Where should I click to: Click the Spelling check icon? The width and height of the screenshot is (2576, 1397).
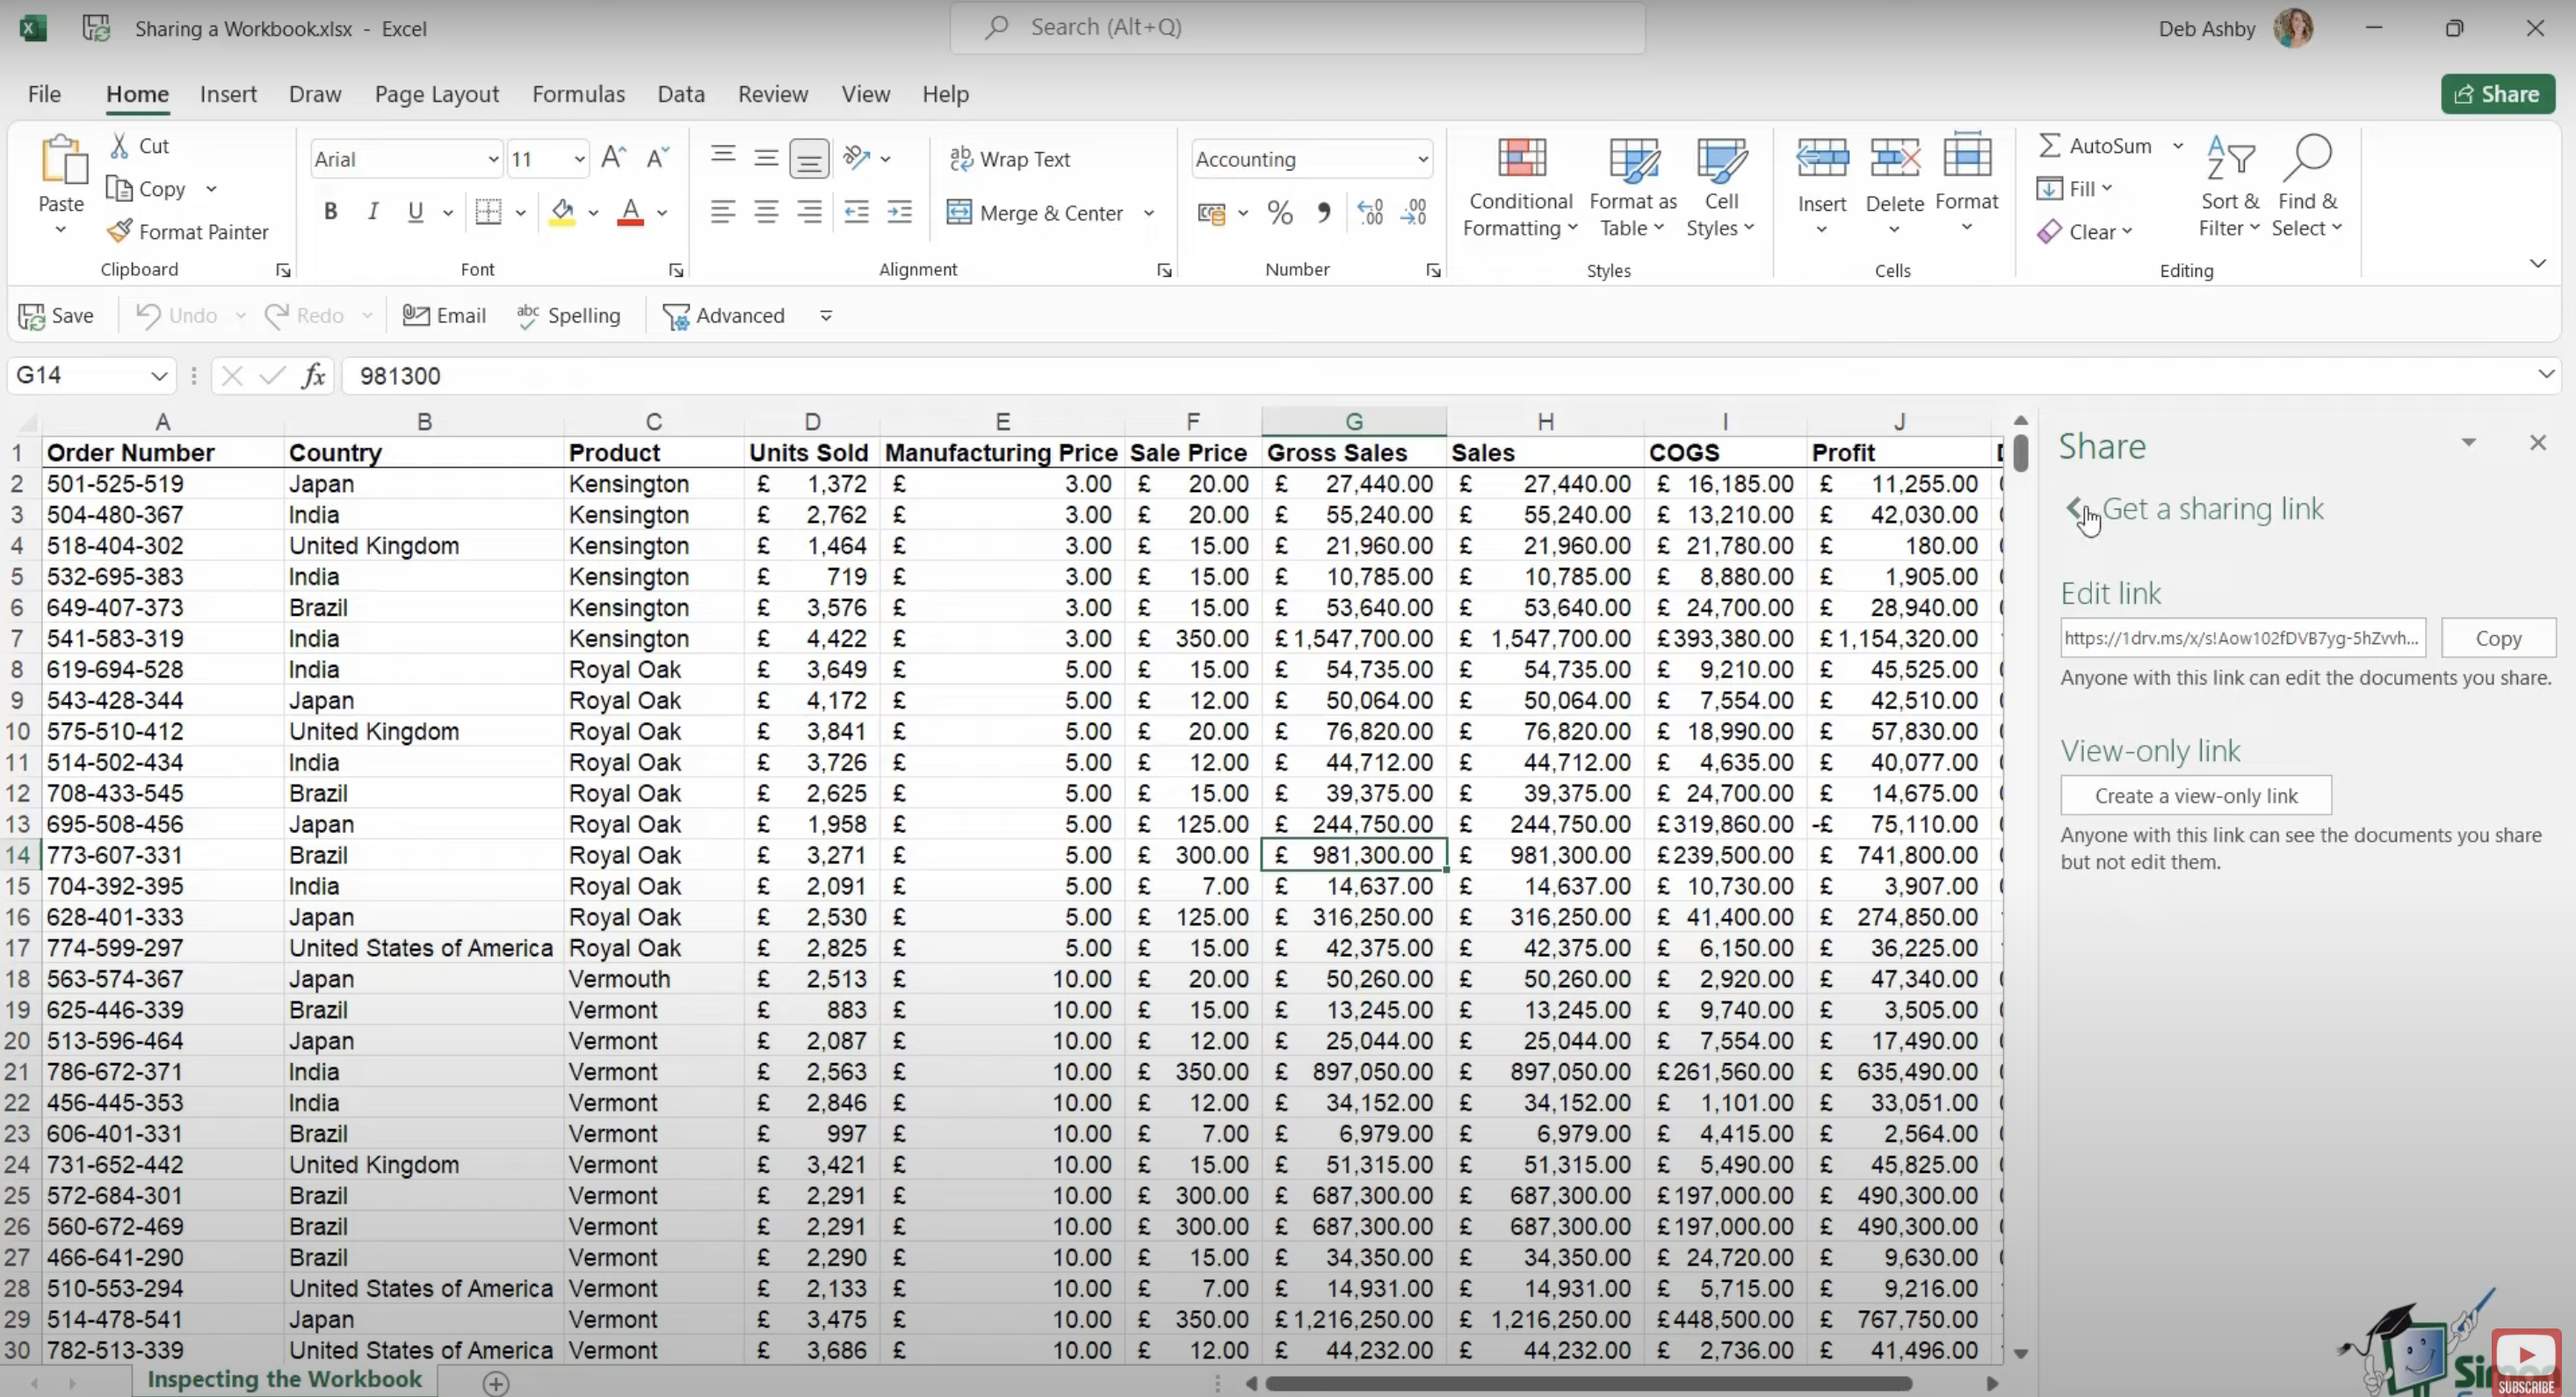pos(528,316)
